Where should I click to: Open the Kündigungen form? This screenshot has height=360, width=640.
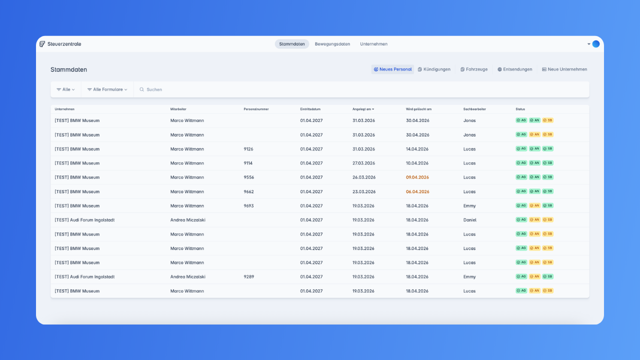(x=434, y=69)
